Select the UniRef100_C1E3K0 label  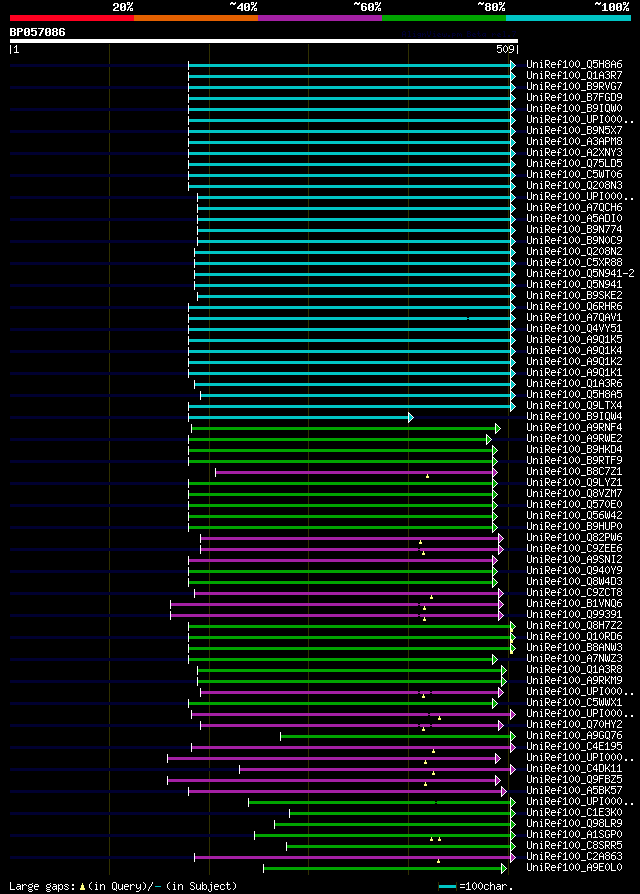click(574, 812)
